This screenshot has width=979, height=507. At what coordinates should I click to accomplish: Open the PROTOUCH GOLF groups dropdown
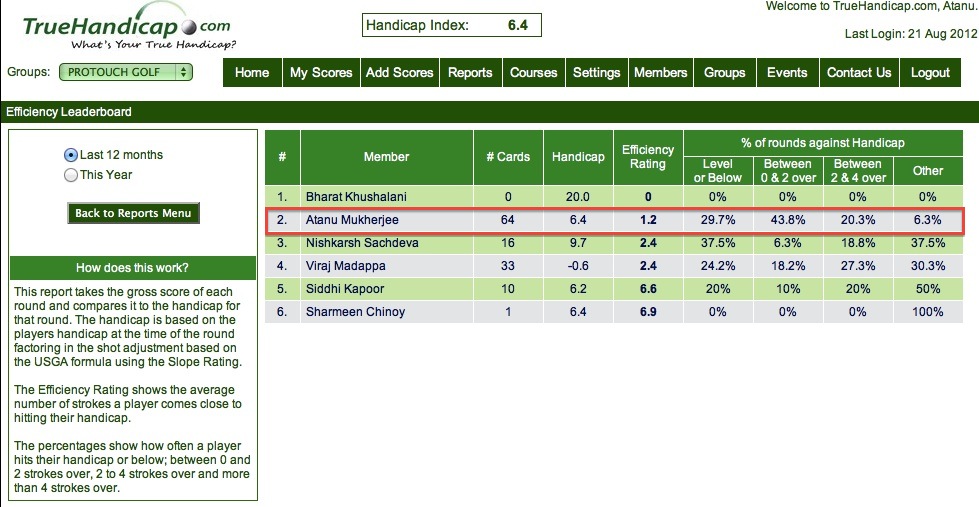(126, 72)
